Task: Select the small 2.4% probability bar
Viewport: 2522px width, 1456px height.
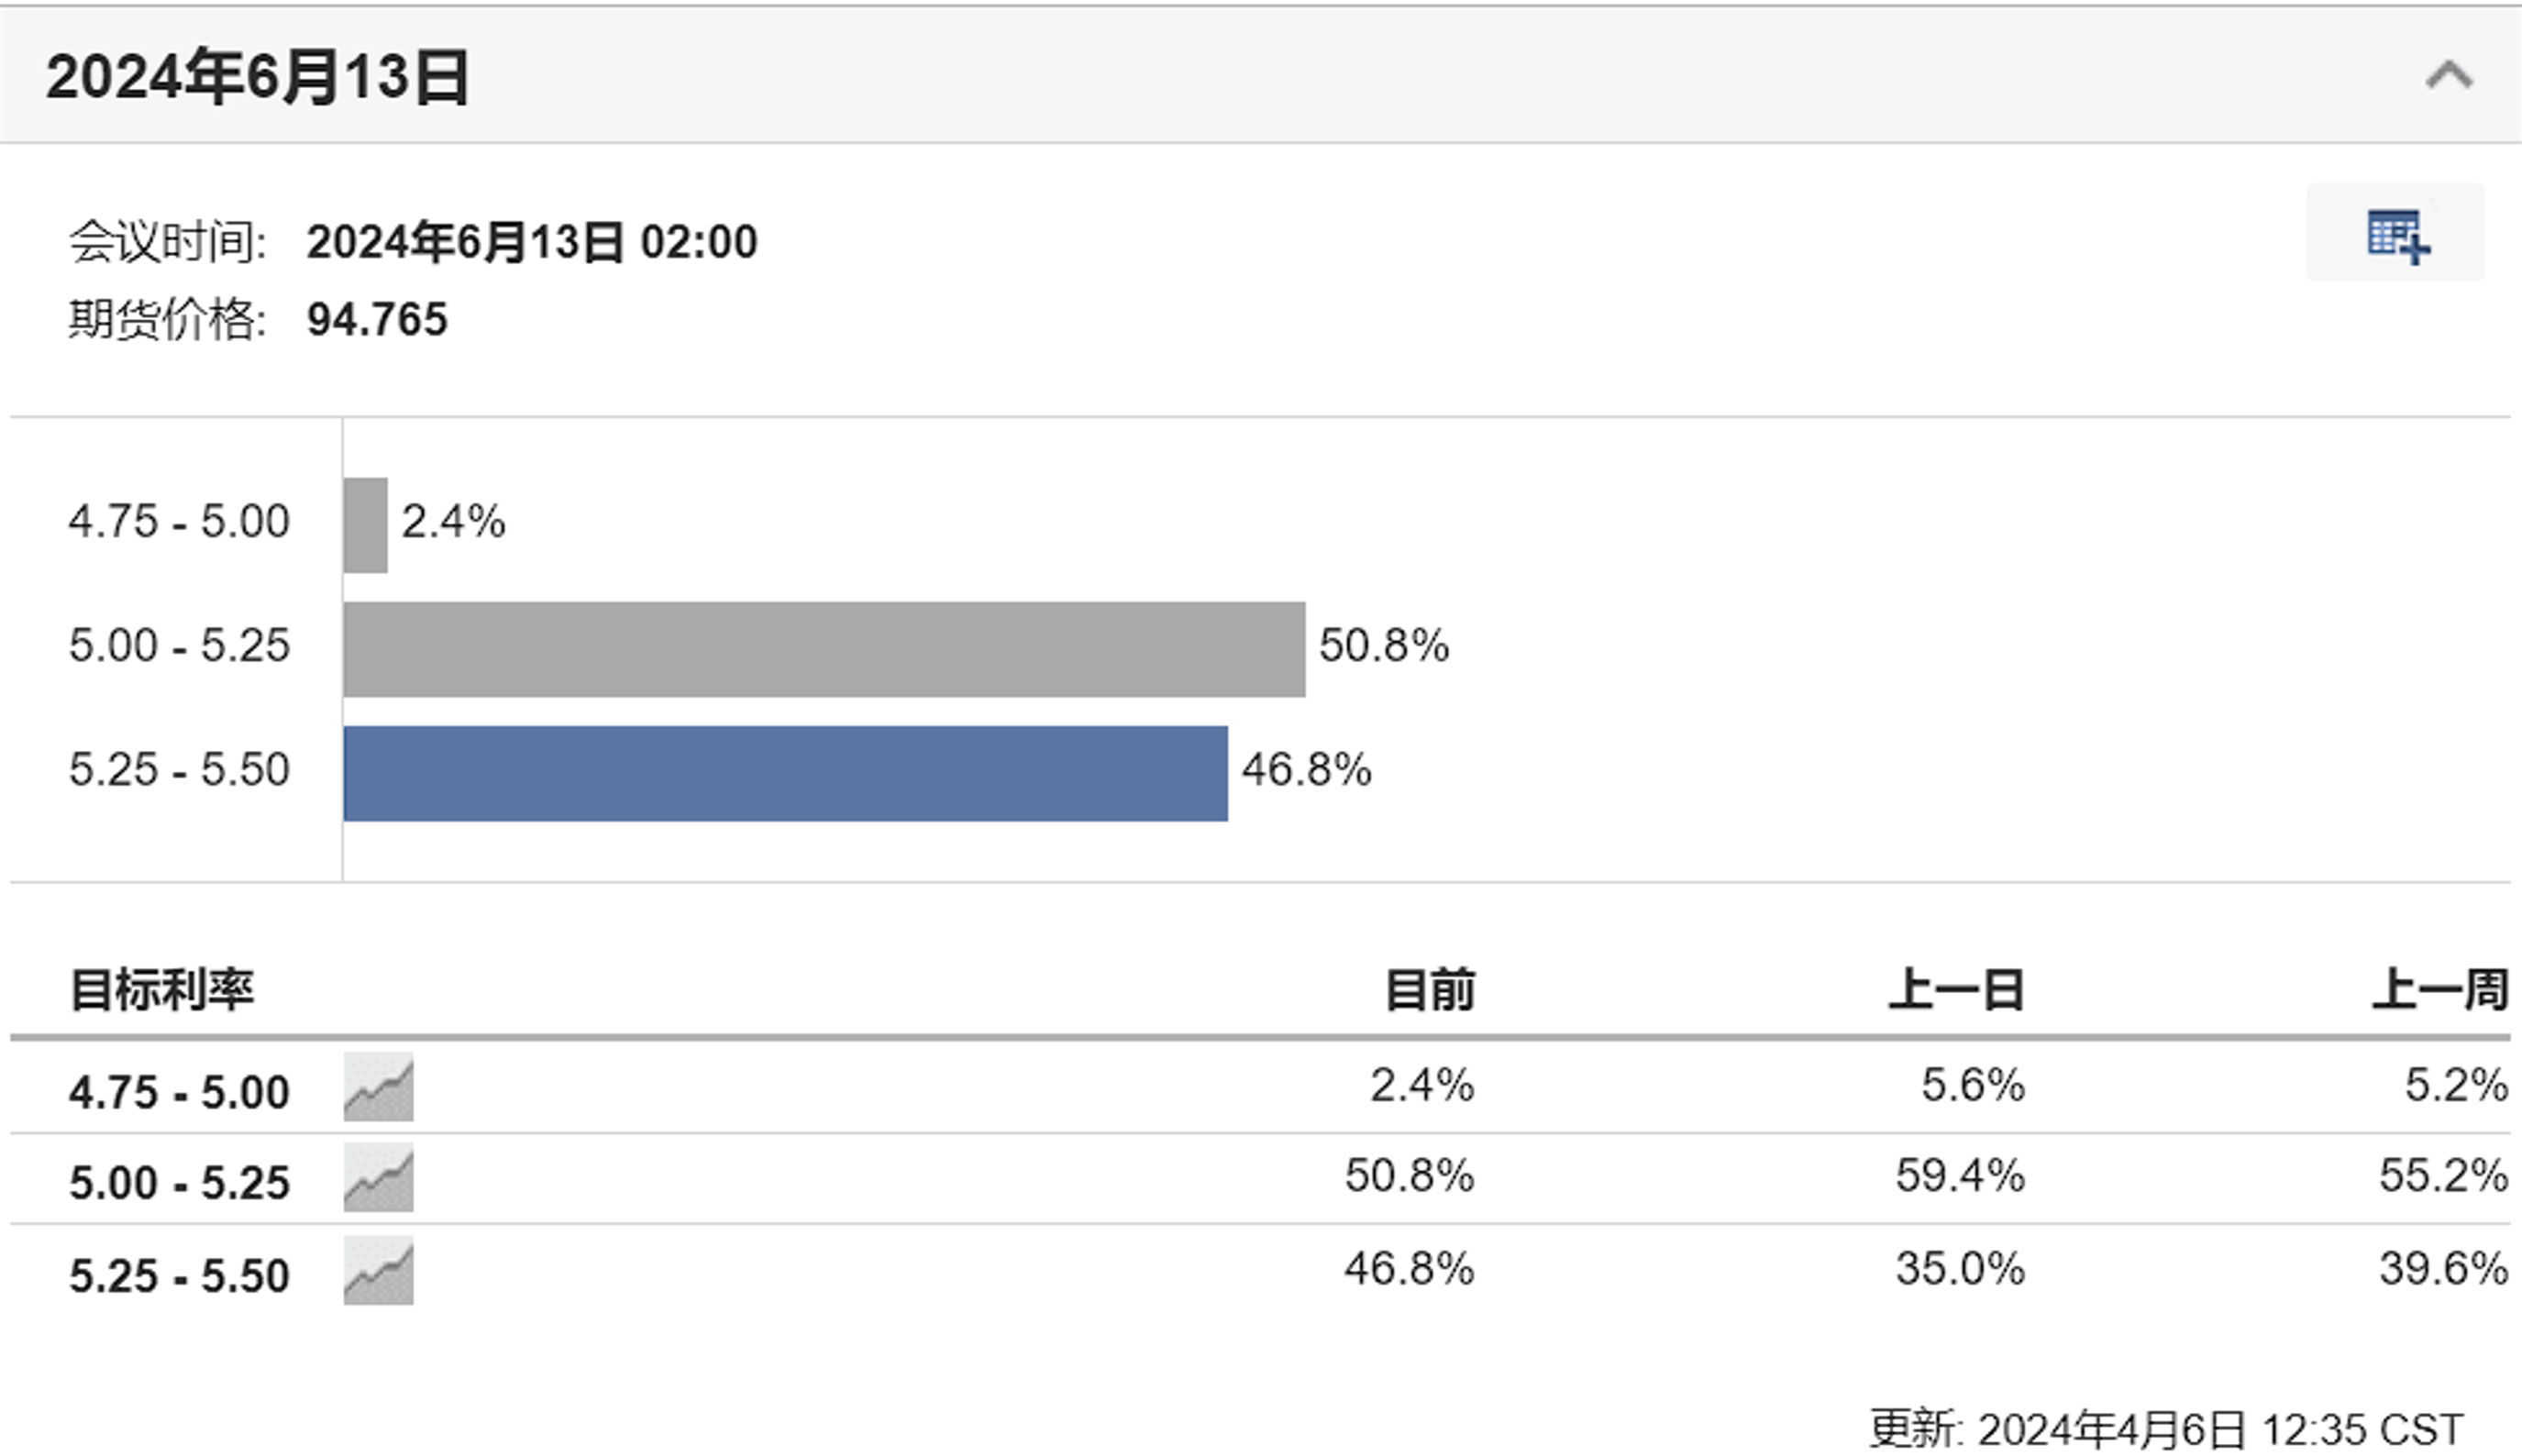Action: coord(366,525)
